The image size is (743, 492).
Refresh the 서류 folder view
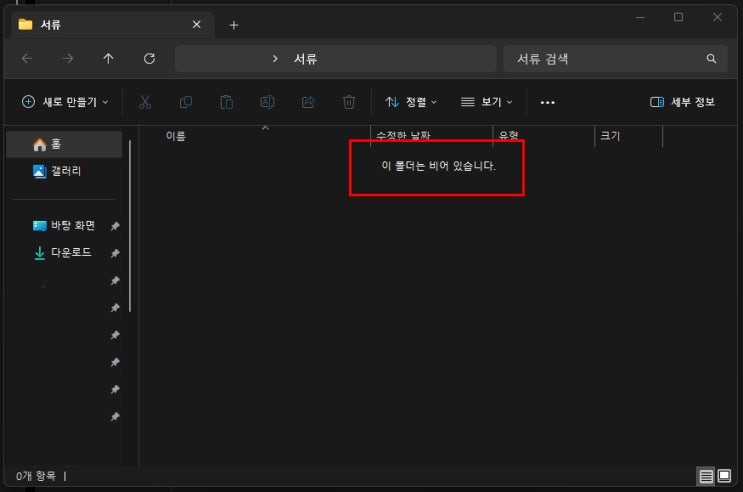click(149, 59)
